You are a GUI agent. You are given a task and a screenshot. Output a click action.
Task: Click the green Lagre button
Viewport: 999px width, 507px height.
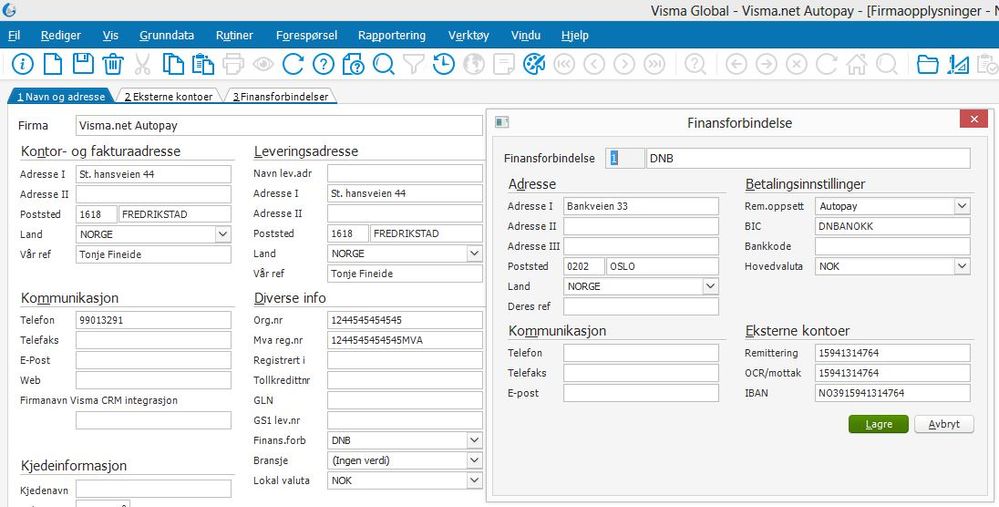coord(879,424)
